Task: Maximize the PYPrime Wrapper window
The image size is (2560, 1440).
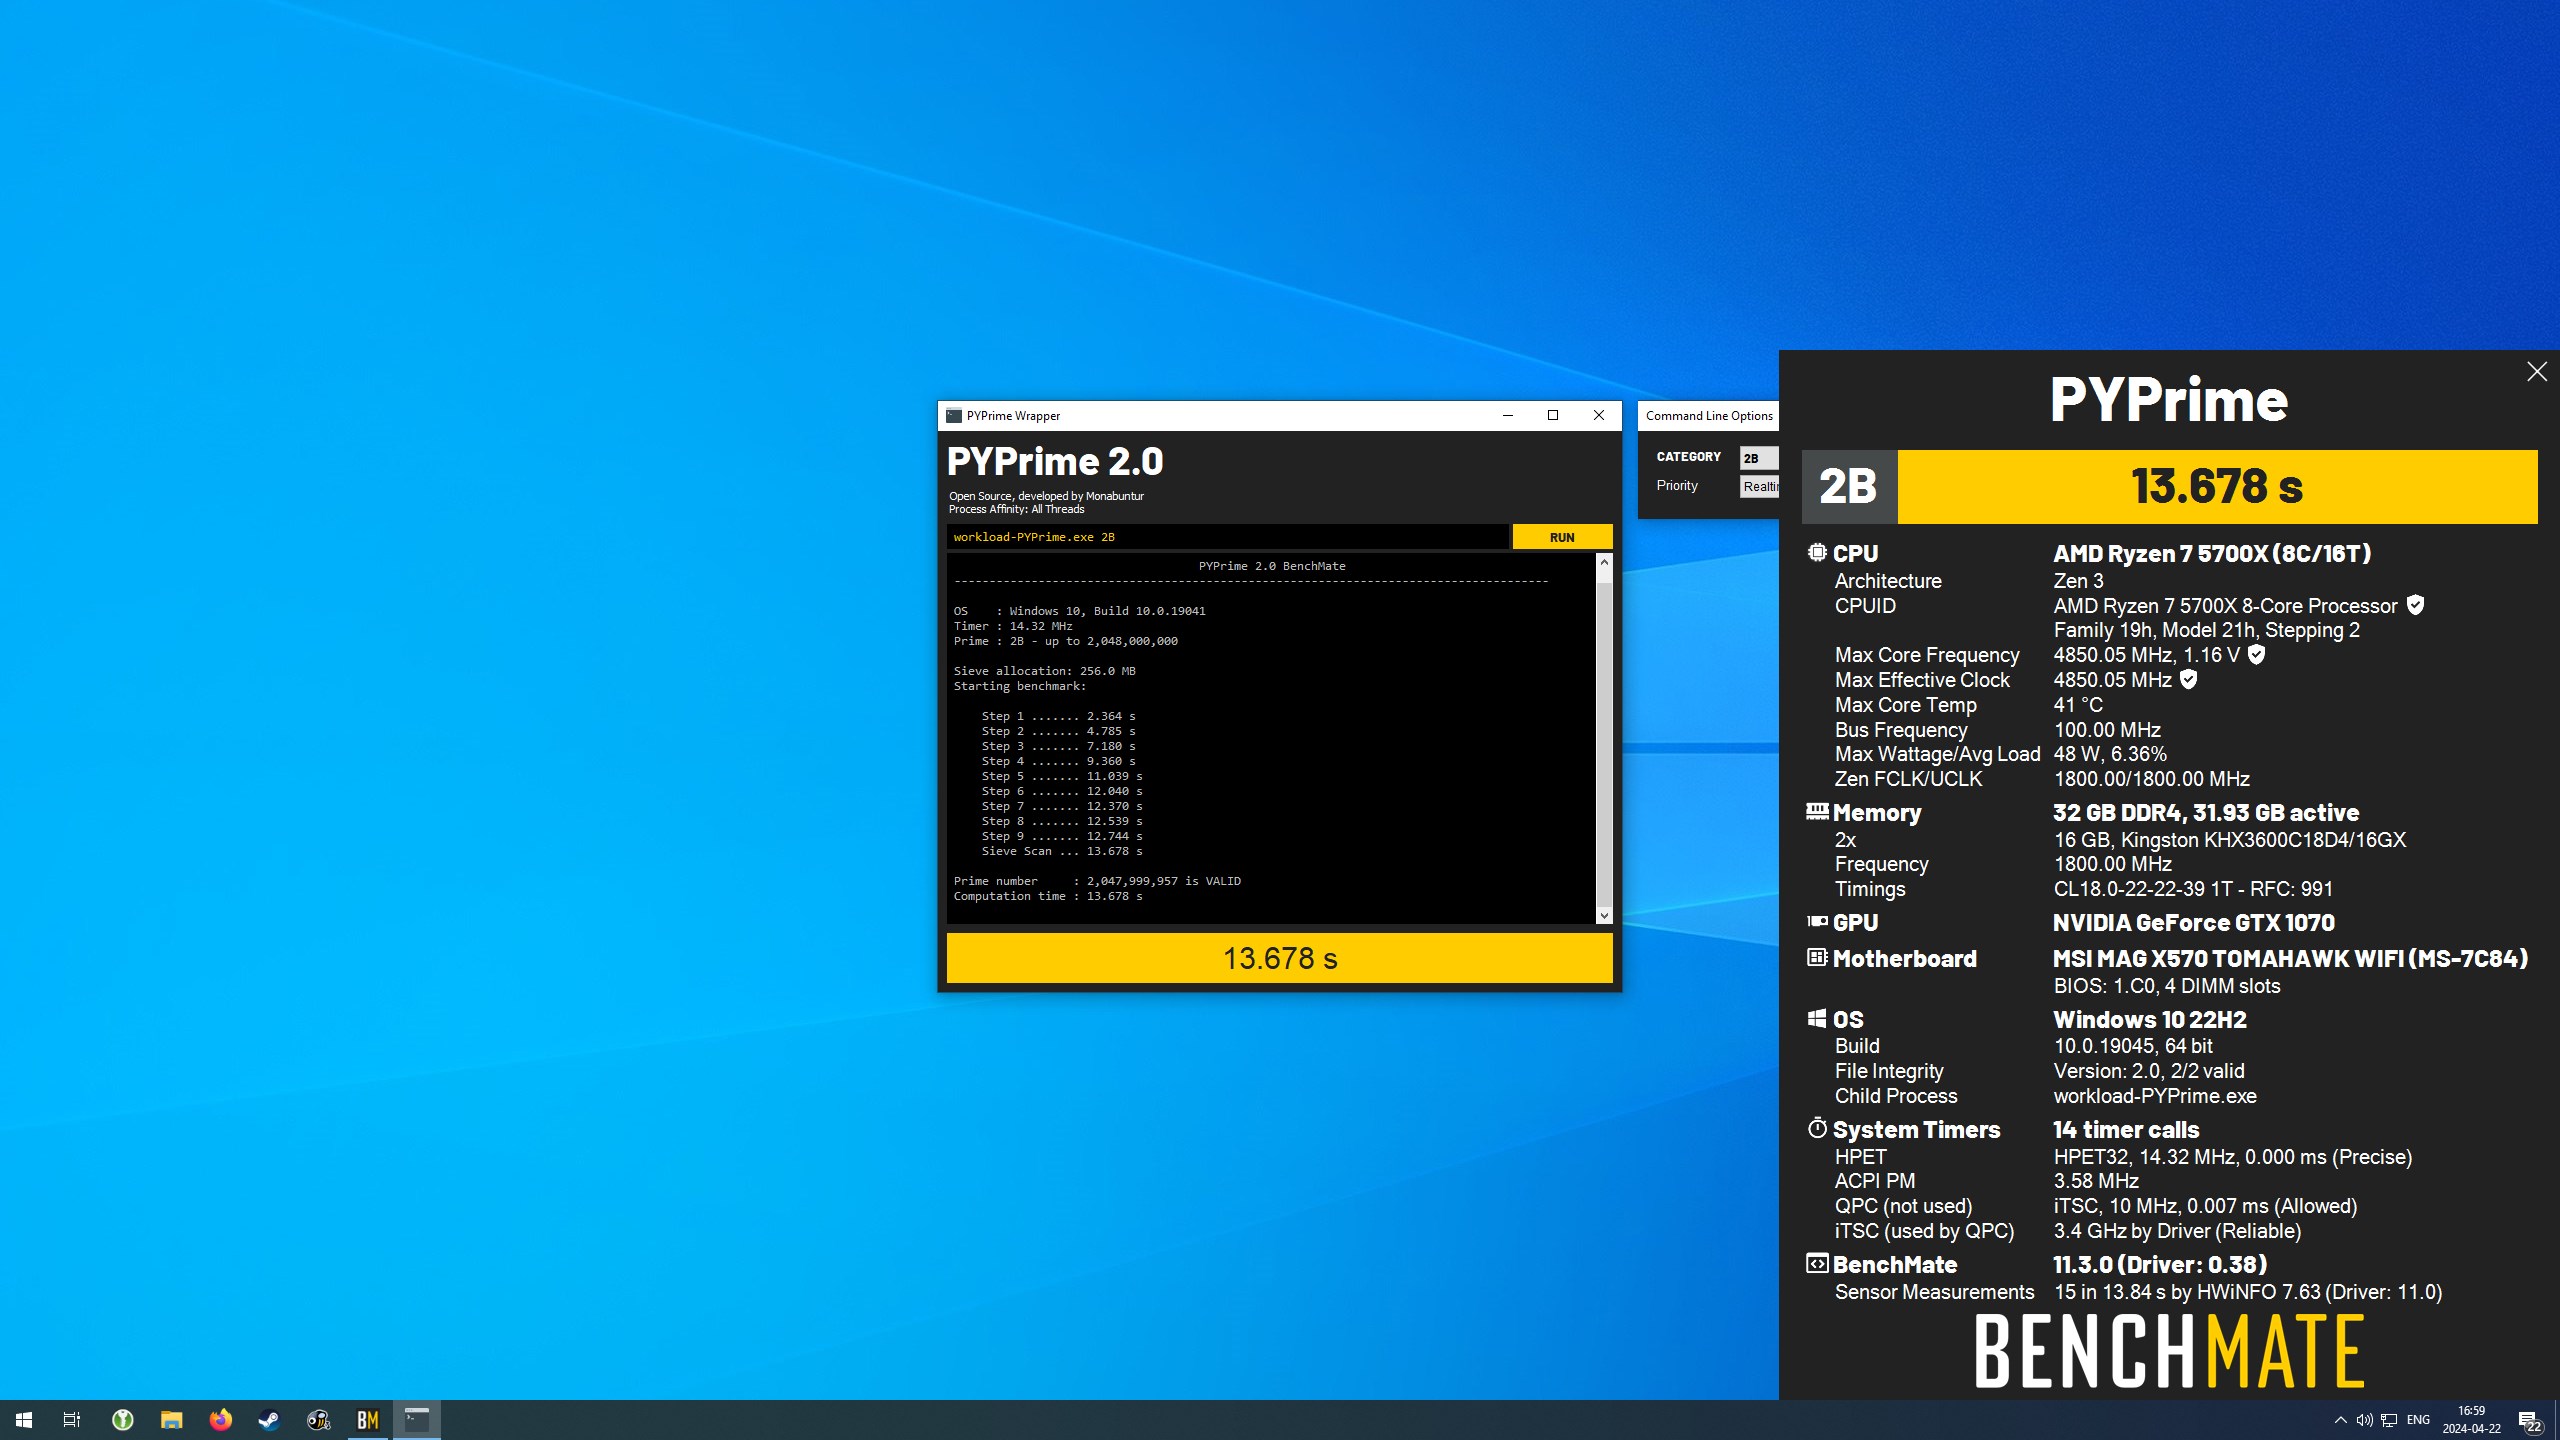Action: tap(1553, 416)
